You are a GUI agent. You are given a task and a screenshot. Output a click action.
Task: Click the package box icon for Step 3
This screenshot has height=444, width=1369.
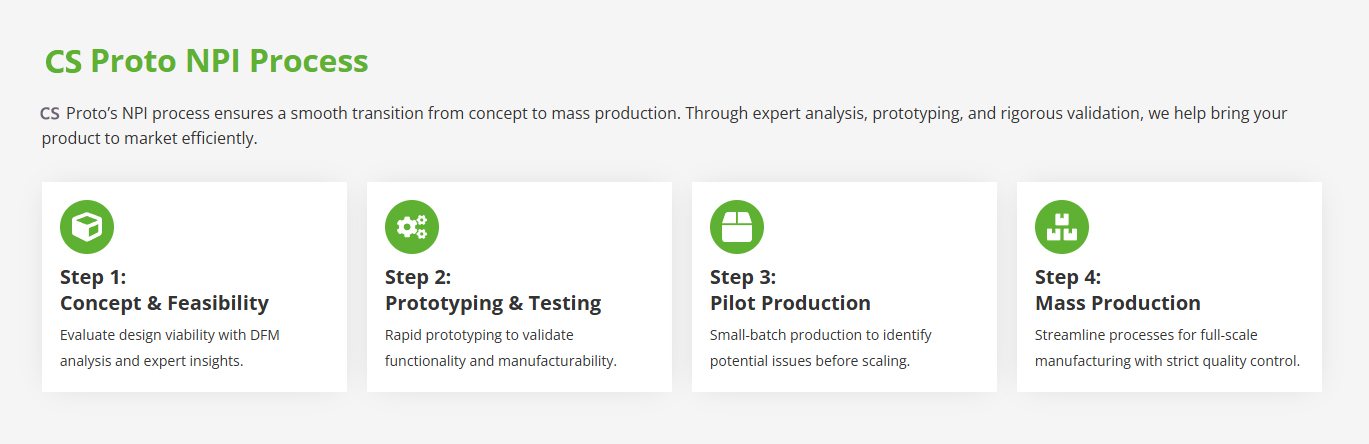(737, 227)
